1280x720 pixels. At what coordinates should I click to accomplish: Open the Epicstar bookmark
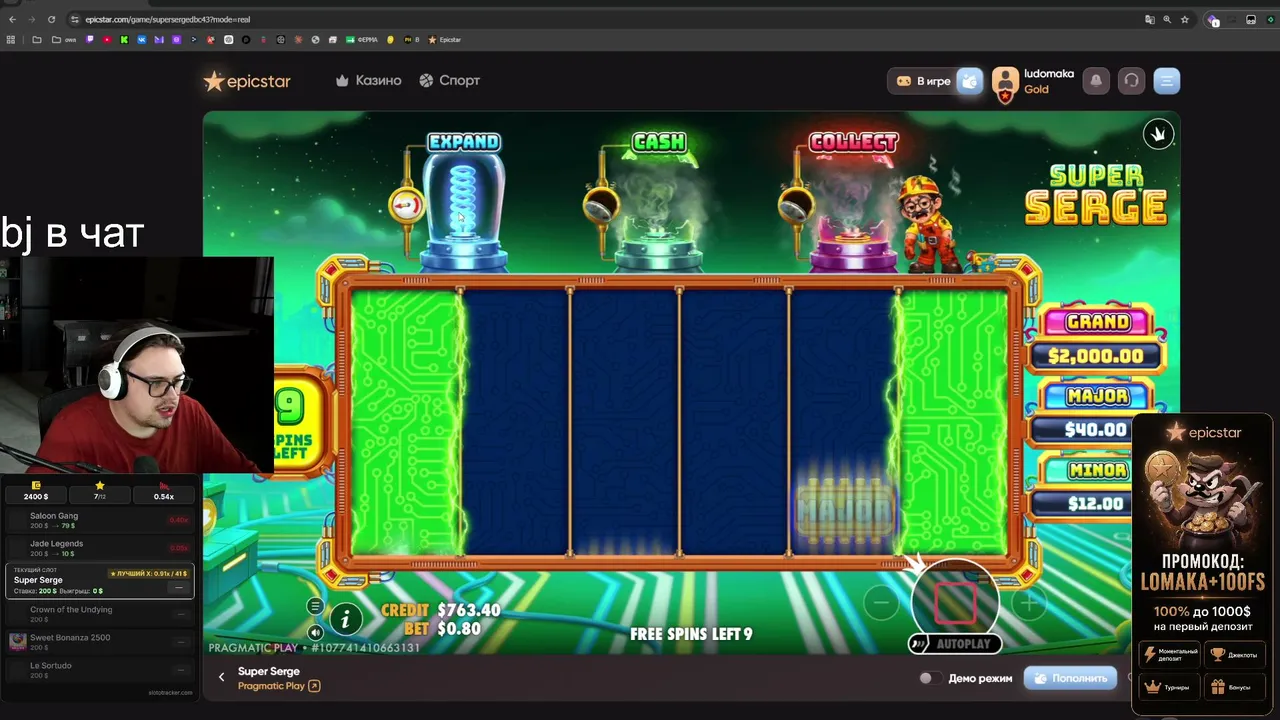(x=445, y=40)
